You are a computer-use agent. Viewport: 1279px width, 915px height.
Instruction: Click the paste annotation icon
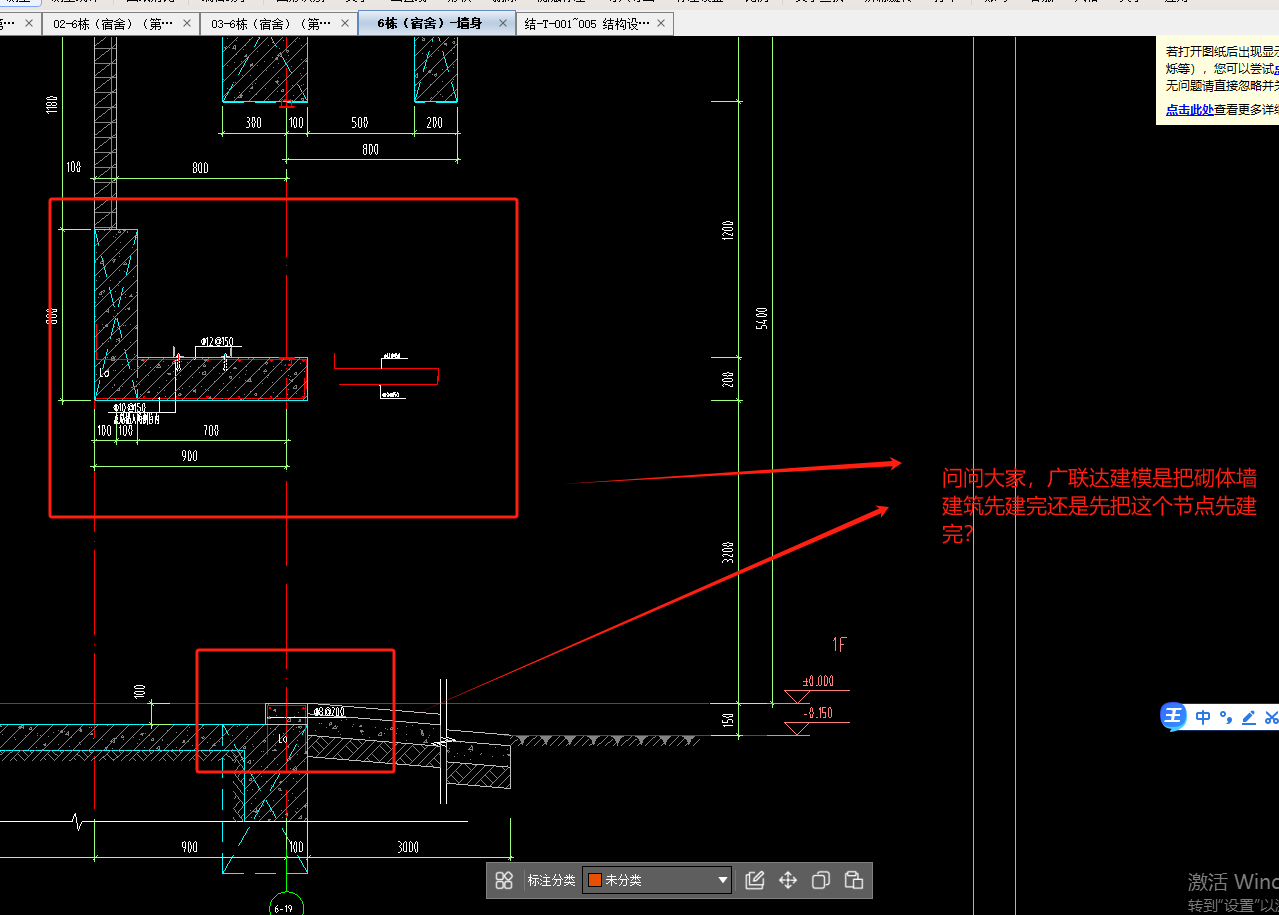point(853,880)
